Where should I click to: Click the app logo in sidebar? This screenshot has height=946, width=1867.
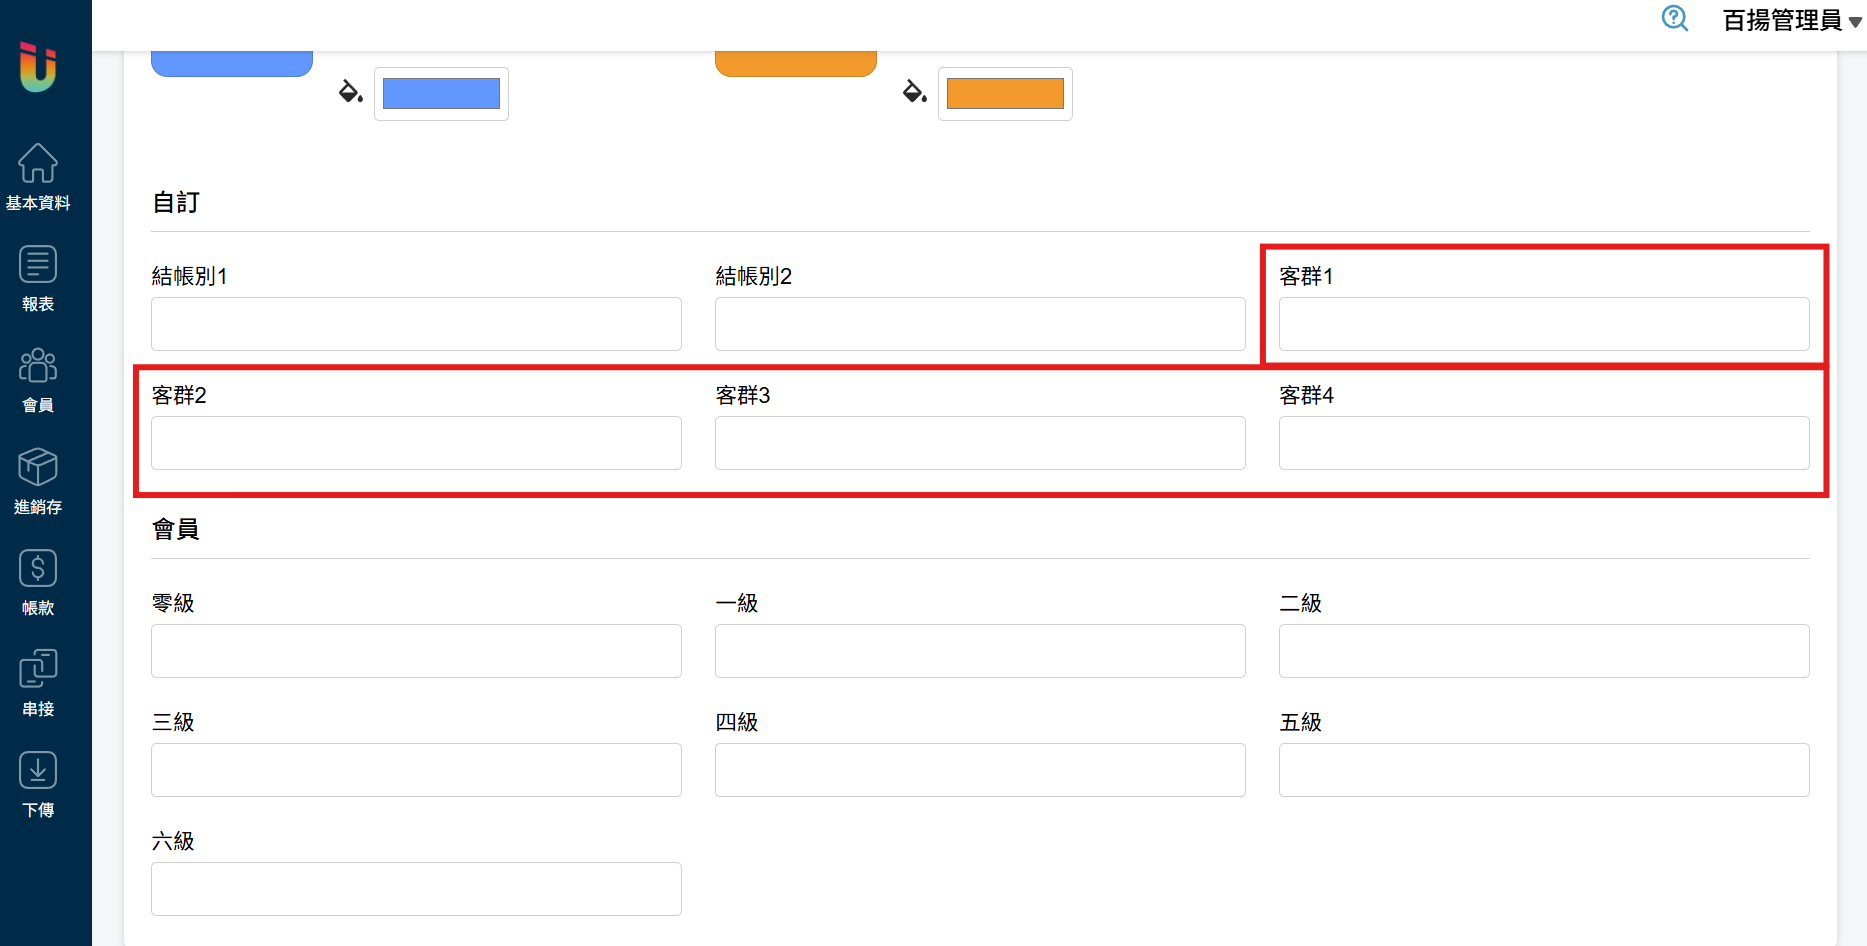pyautogui.click(x=38, y=67)
